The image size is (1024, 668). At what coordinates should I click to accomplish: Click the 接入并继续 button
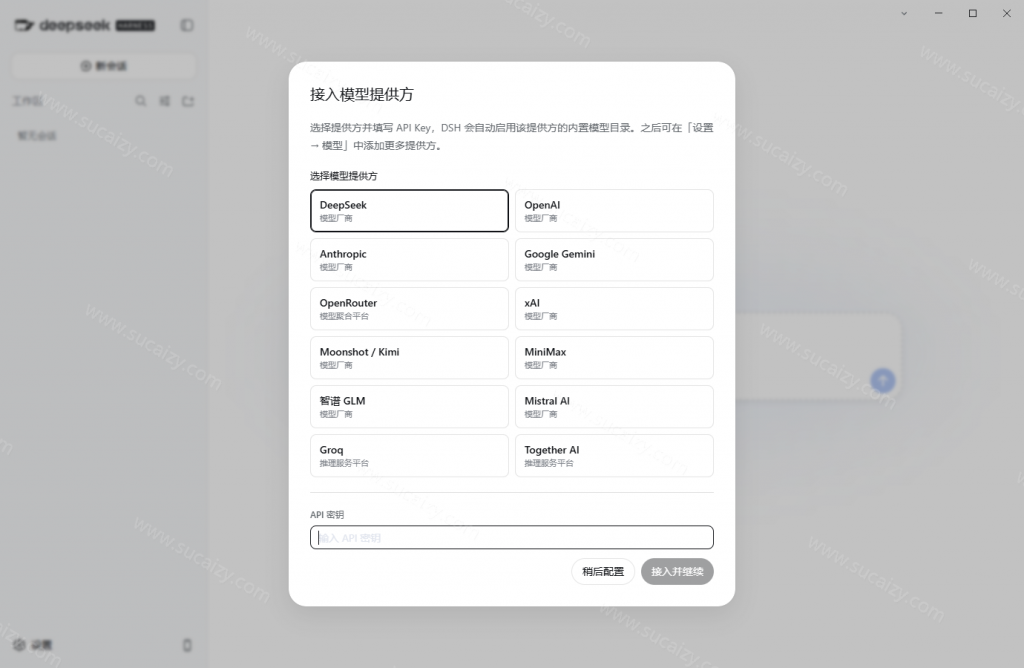coord(677,571)
